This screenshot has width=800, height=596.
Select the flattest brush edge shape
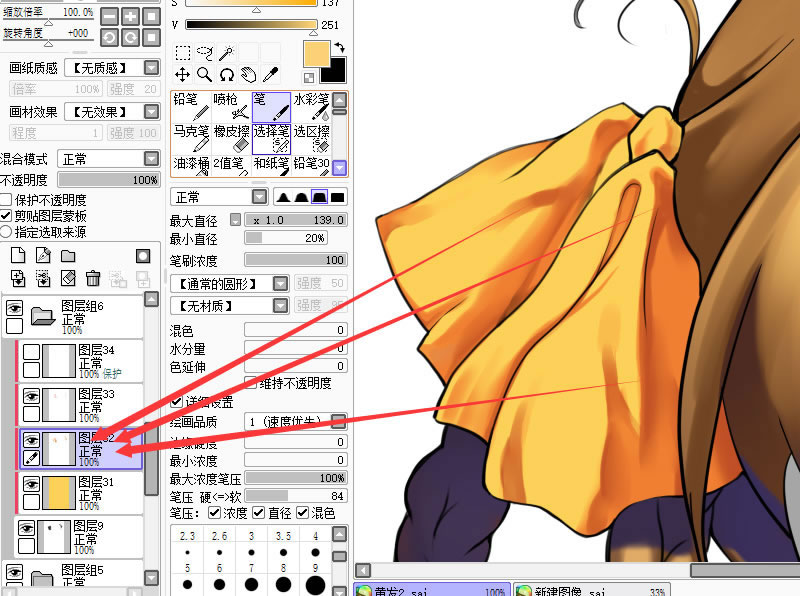[x=337, y=197]
